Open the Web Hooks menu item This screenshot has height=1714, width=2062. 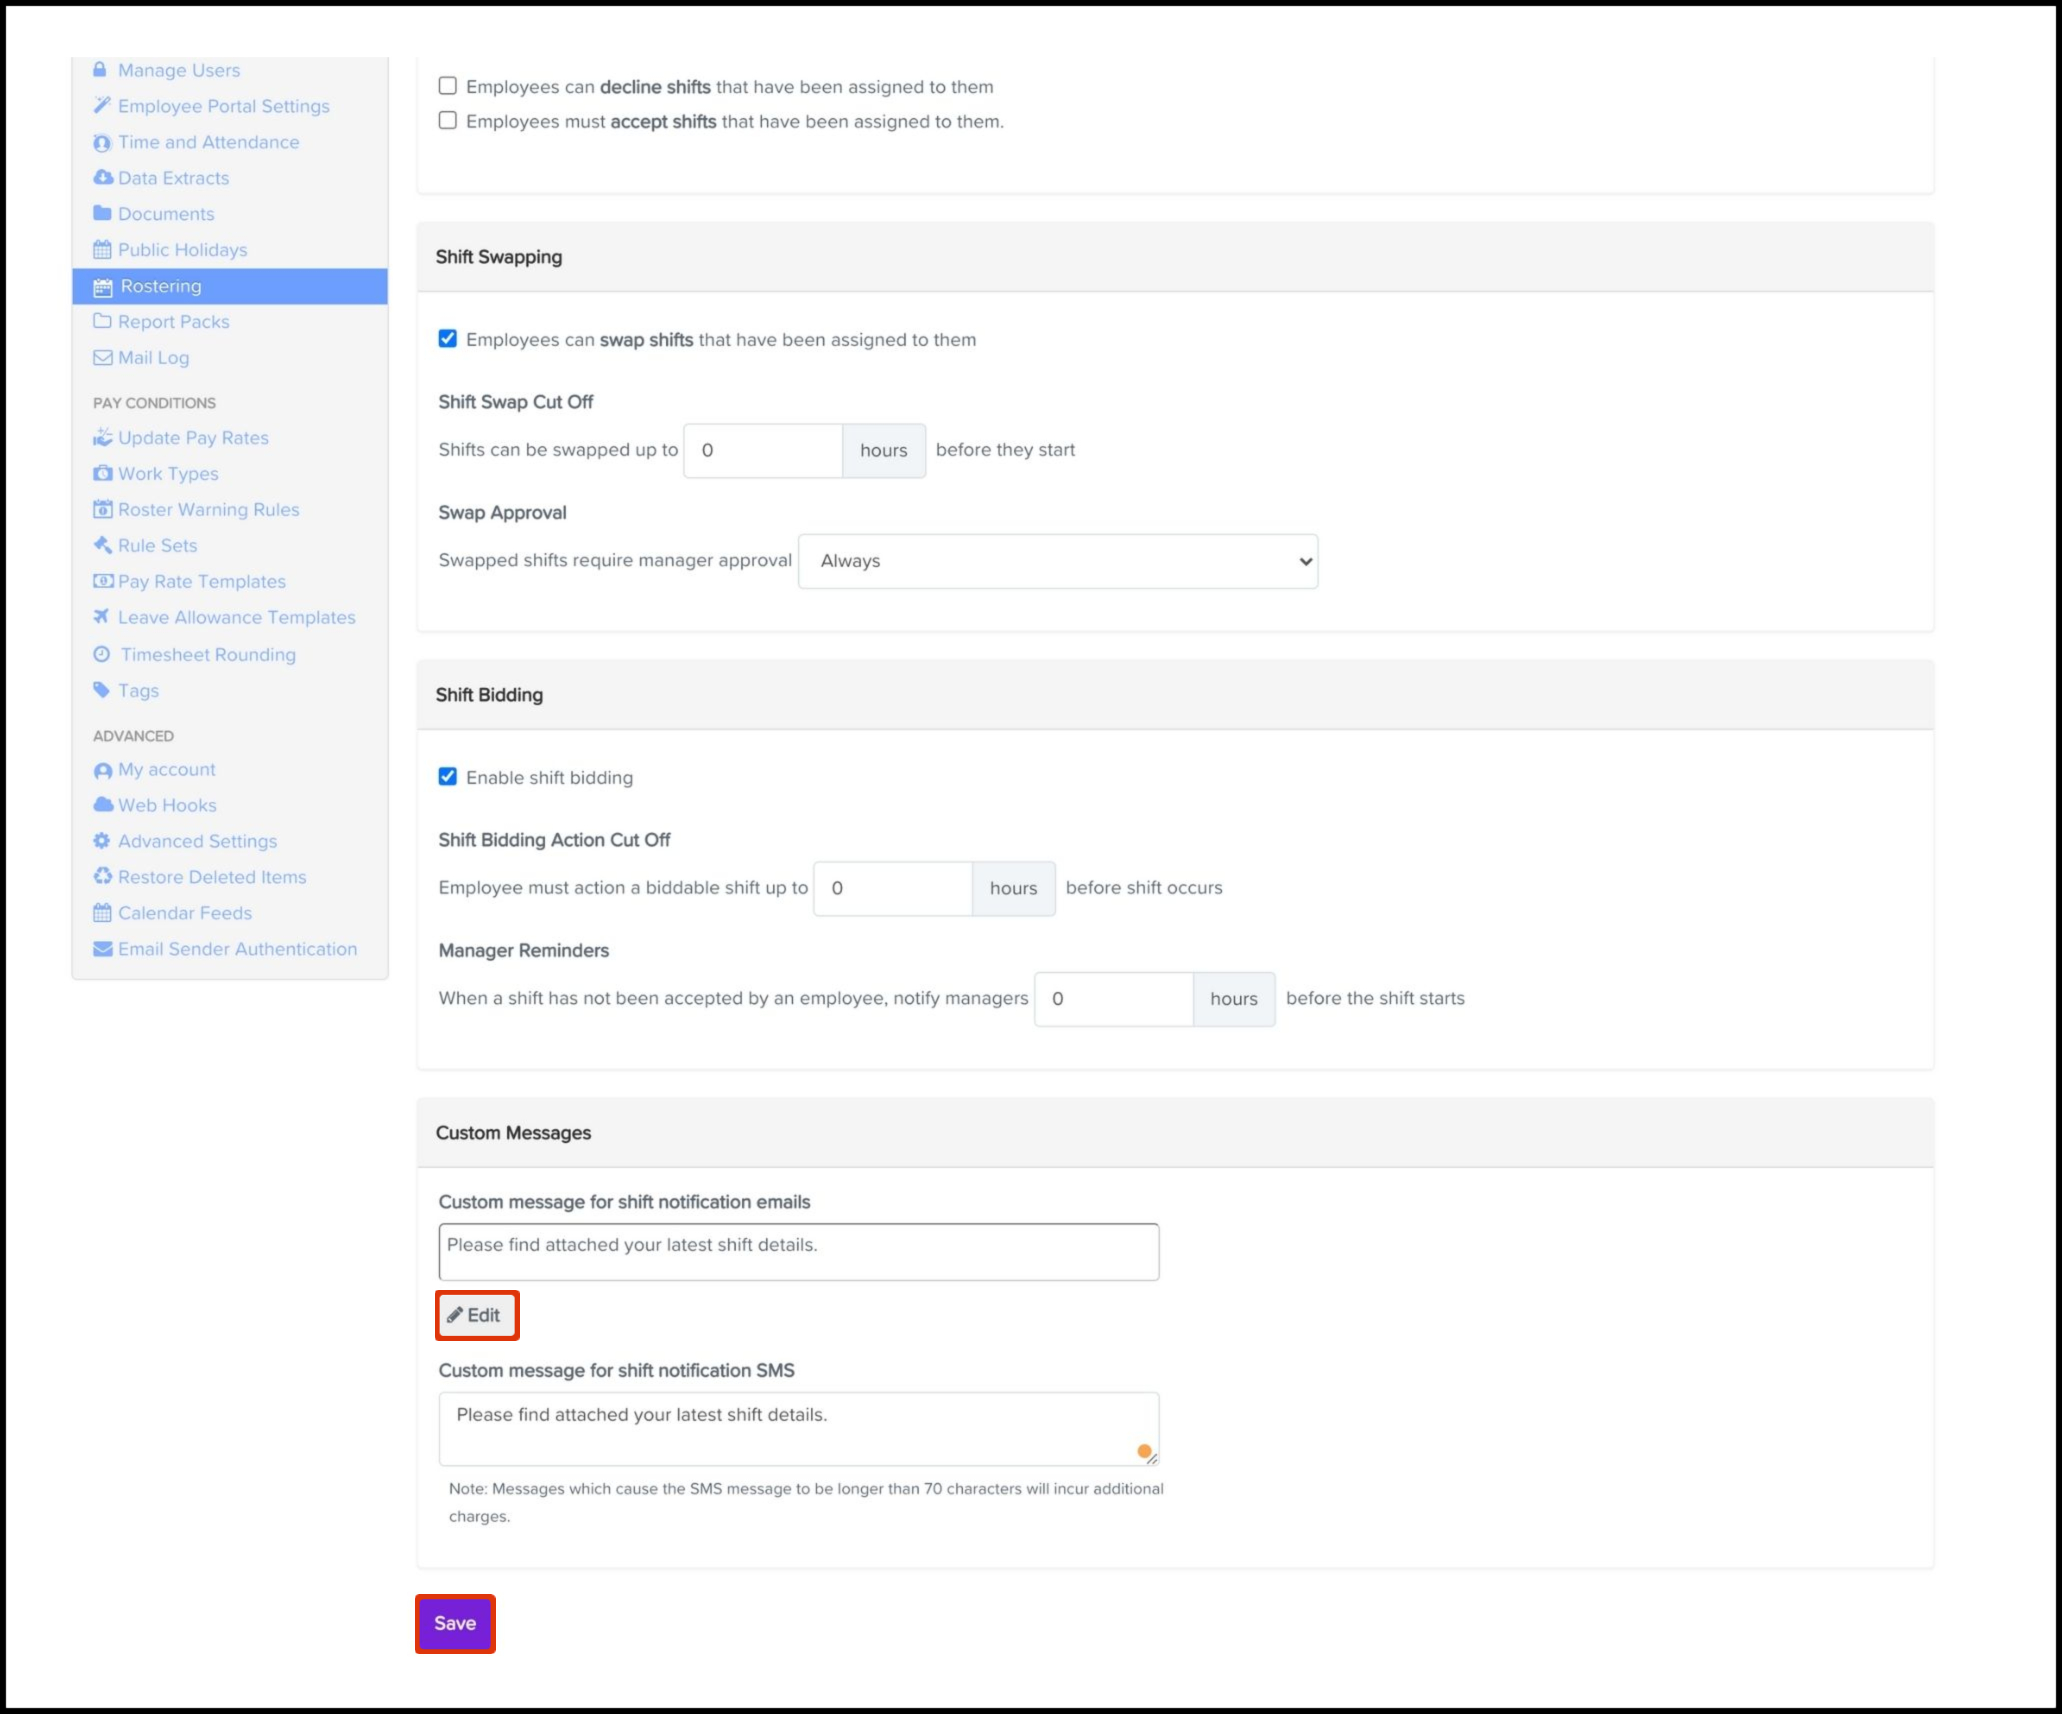(167, 805)
